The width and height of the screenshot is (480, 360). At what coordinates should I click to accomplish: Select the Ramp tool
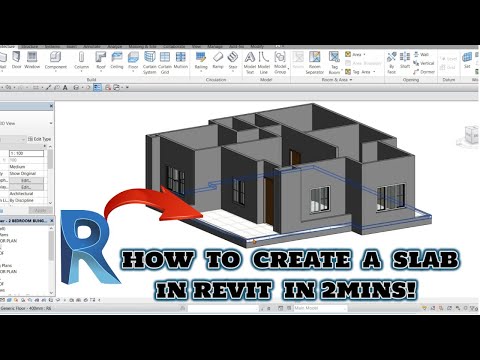tap(218, 60)
